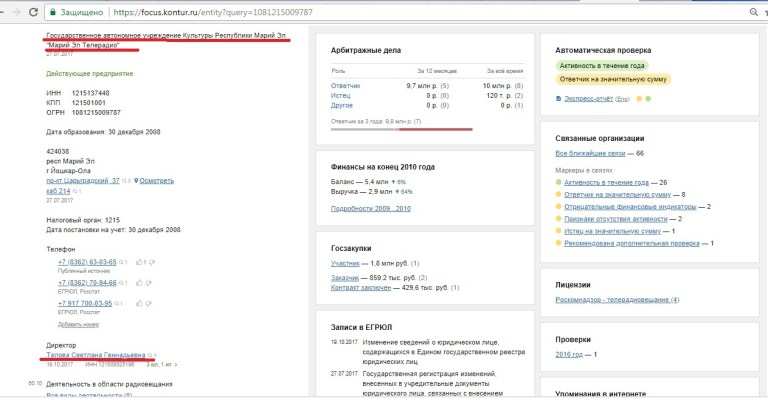Image resolution: width=768 pixels, height=398 pixels.
Task: Open Истец на значительную сумму link
Action: tap(613, 231)
